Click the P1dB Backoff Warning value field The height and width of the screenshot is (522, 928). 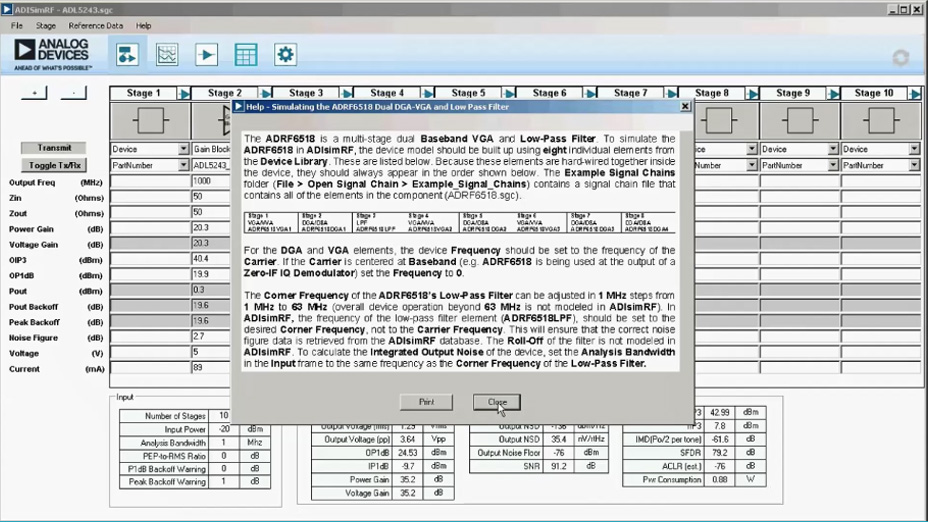pos(224,469)
